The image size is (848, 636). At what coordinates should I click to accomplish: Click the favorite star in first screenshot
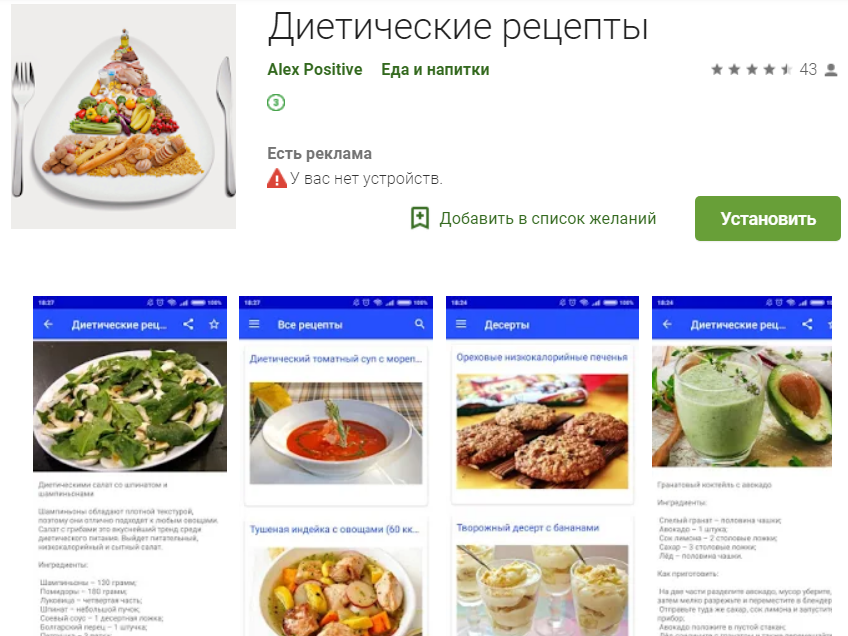214,324
